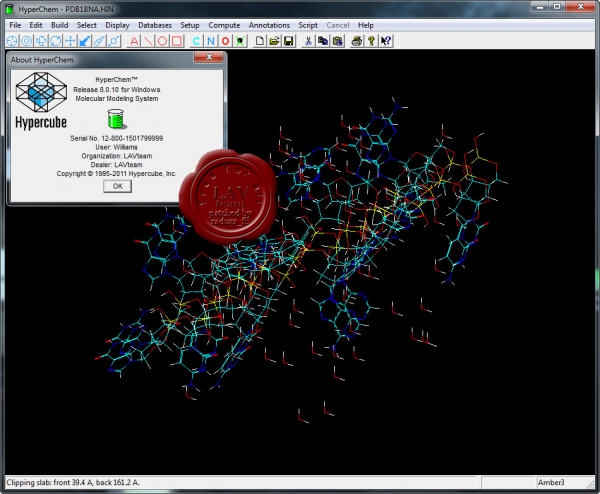Activate the Rotate in-plane tool
Image resolution: width=600 pixels, height=494 pixels.
pos(55,41)
